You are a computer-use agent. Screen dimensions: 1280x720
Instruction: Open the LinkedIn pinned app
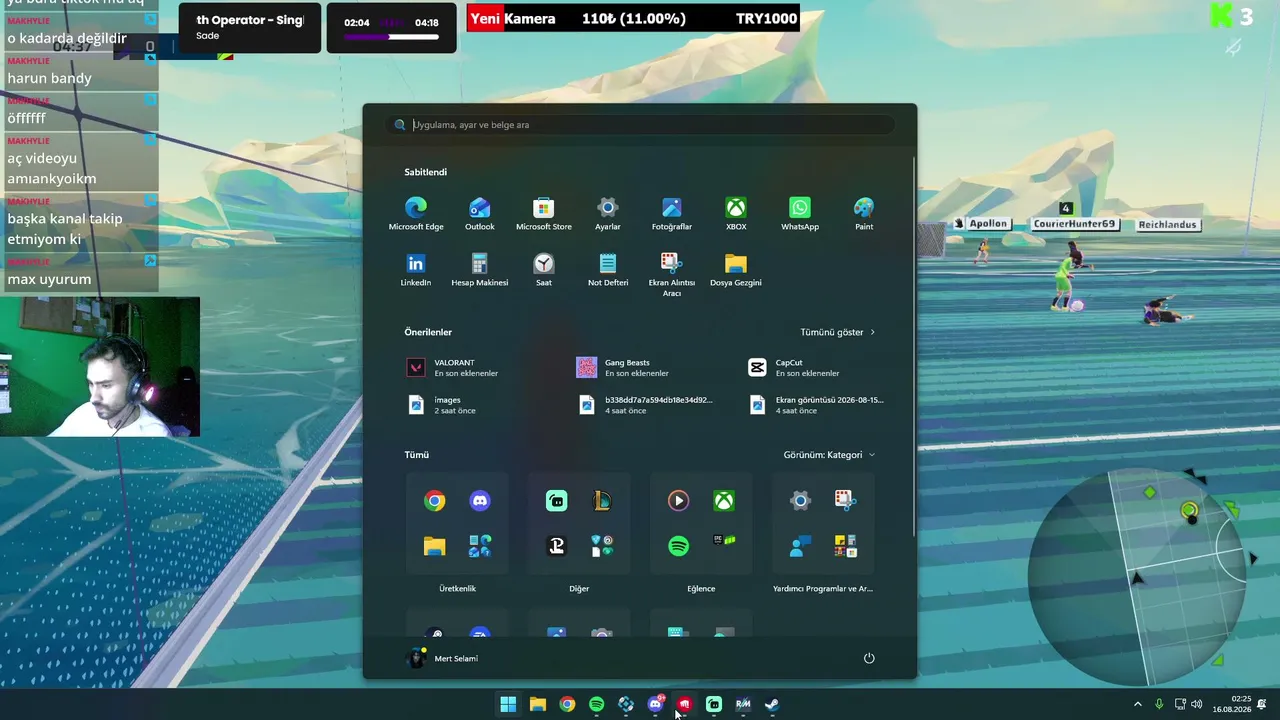416,270
